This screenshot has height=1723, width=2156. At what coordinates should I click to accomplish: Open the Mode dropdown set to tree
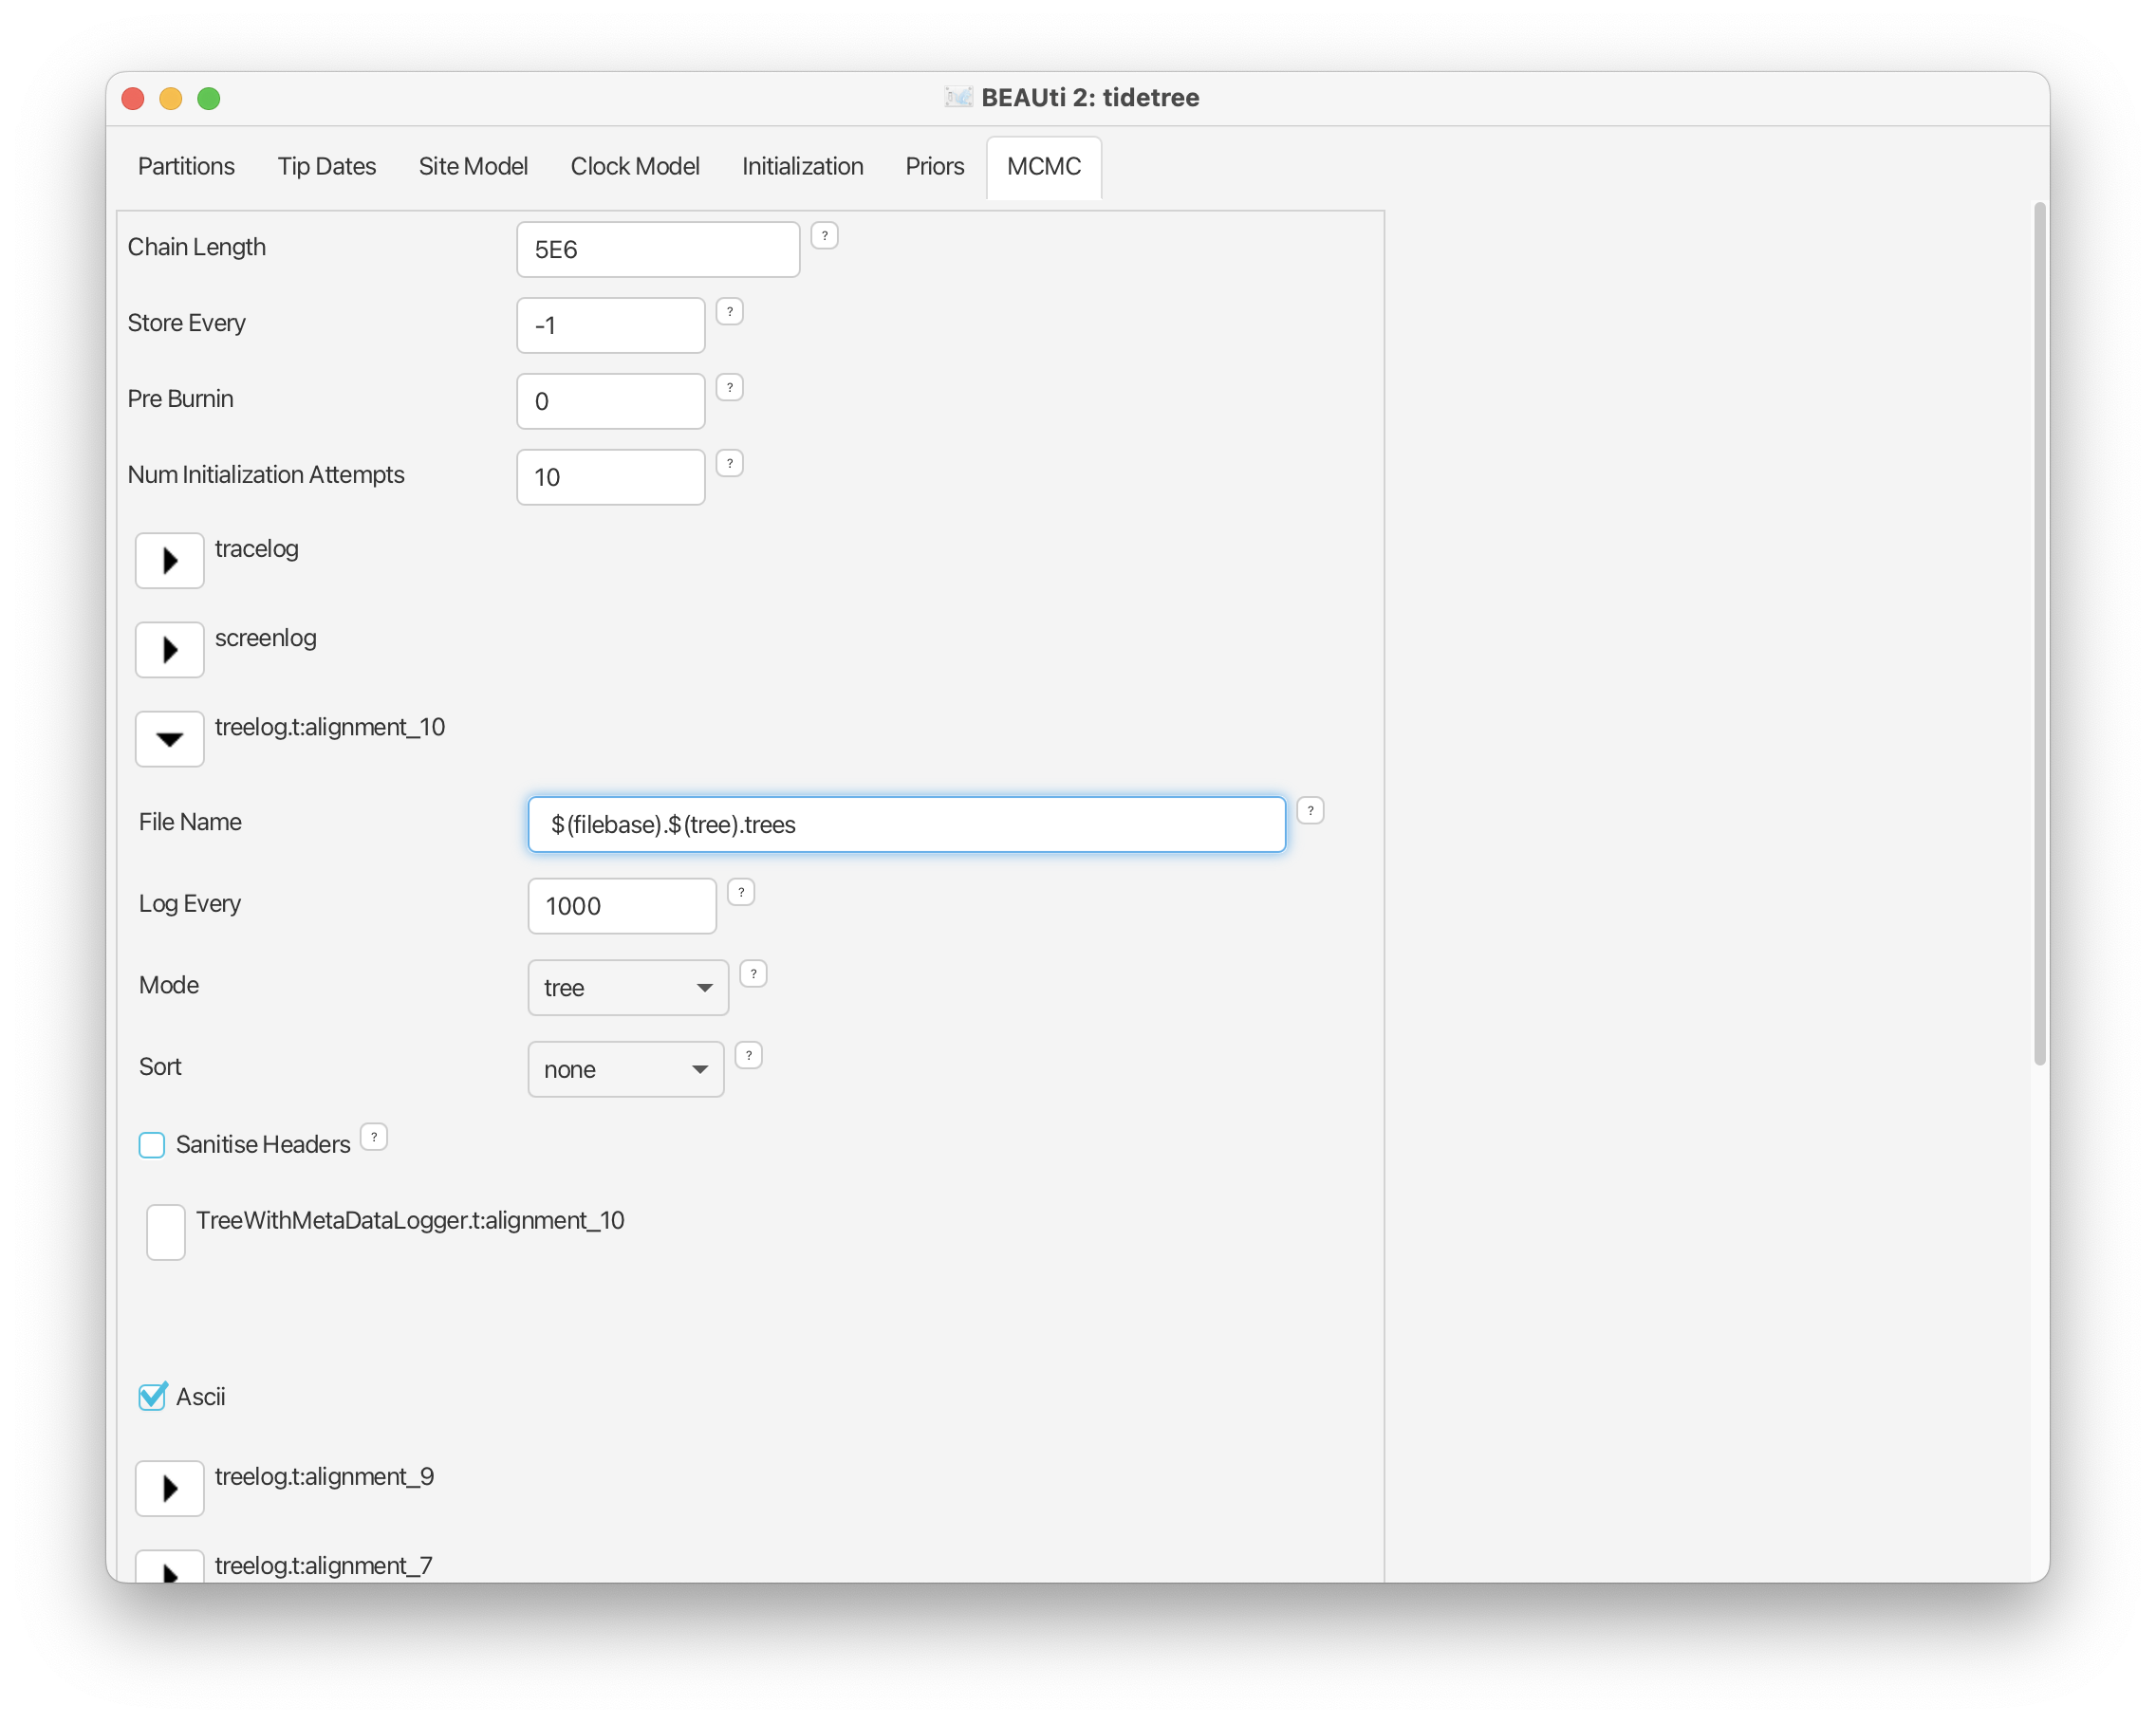[628, 988]
